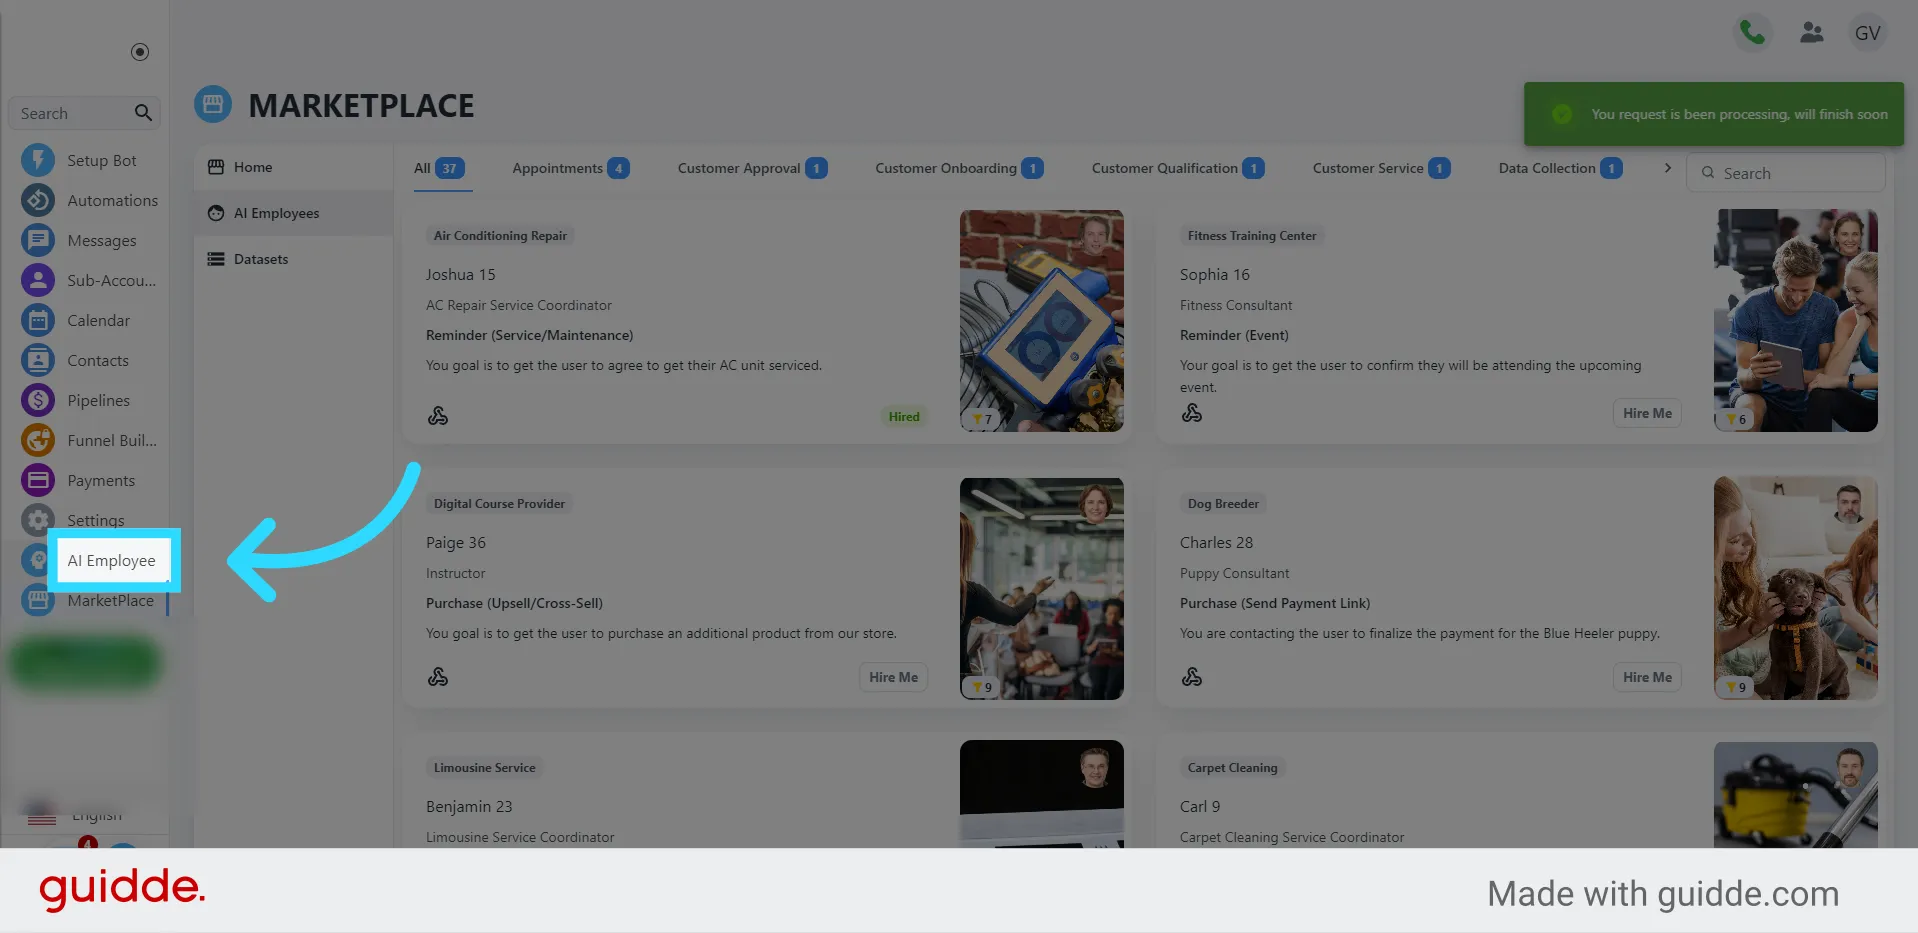
Task: Click the AI Employees face icon
Action: coord(216,213)
